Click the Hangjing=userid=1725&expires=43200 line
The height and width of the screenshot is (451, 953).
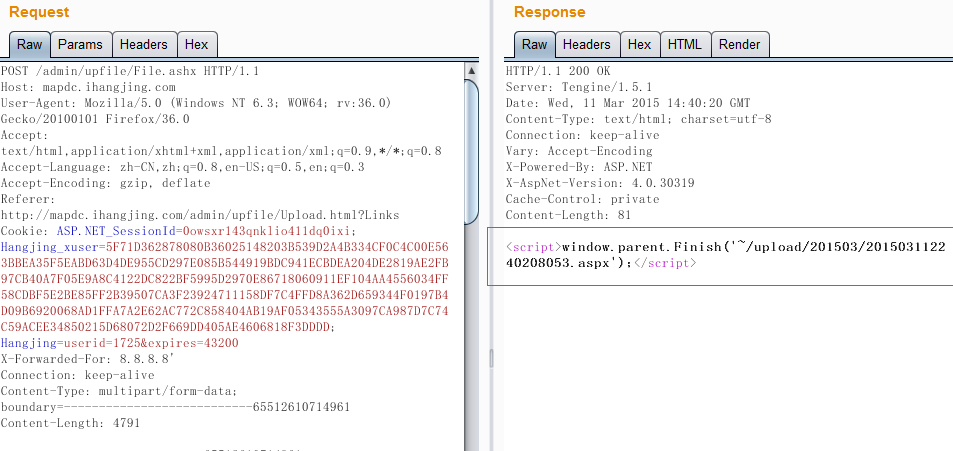119,343
